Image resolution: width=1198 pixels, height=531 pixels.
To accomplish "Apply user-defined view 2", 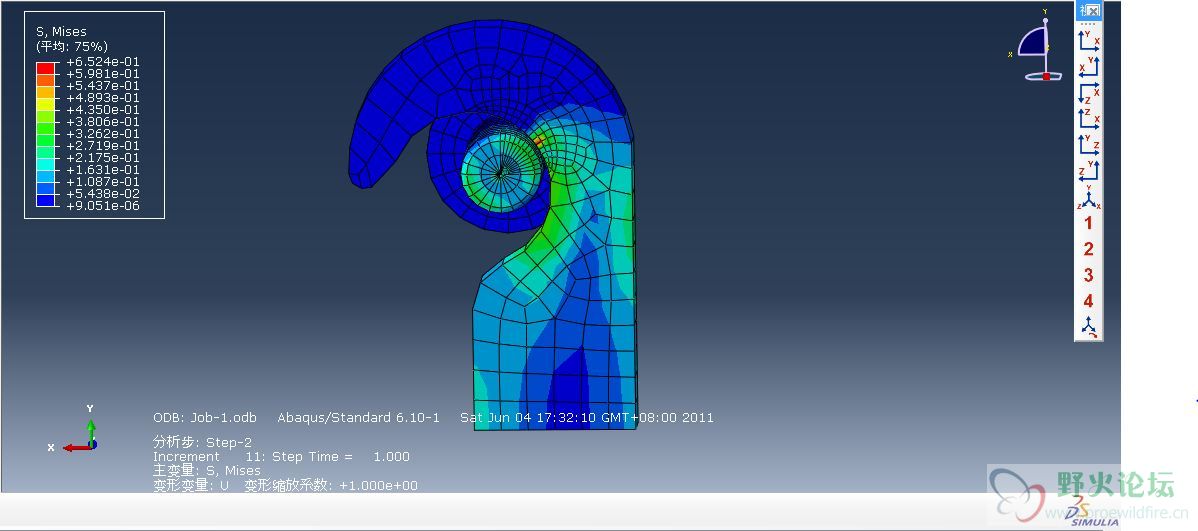I will [x=1089, y=249].
